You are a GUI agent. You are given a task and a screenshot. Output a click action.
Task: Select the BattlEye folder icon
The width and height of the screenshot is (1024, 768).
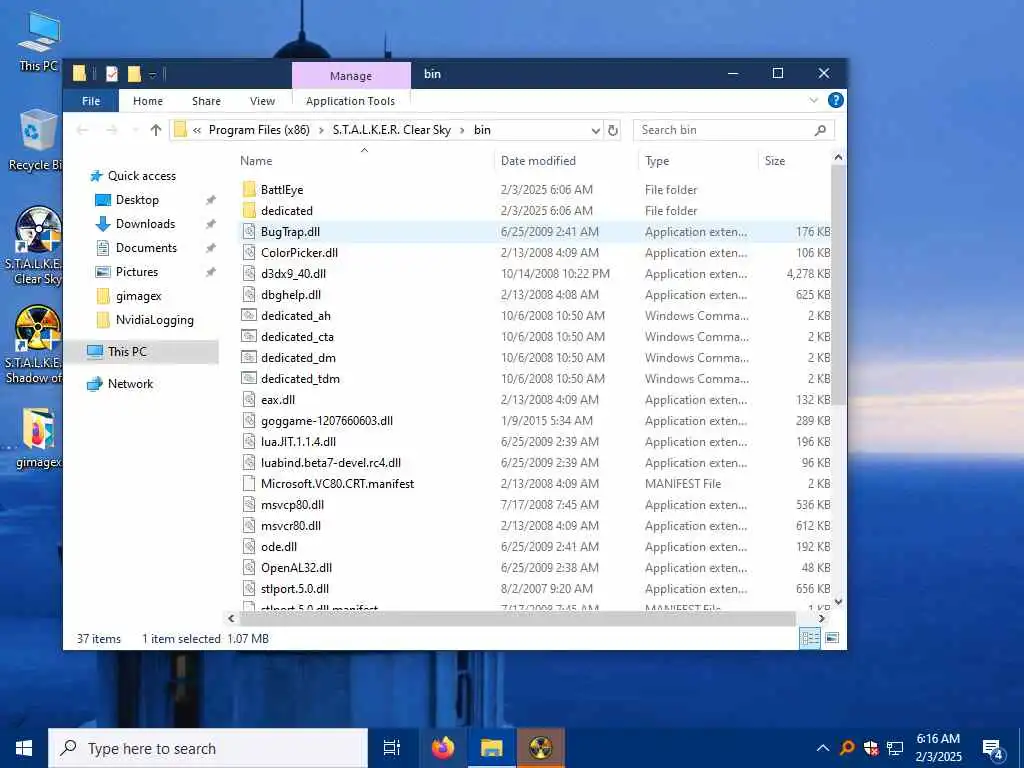[249, 189]
